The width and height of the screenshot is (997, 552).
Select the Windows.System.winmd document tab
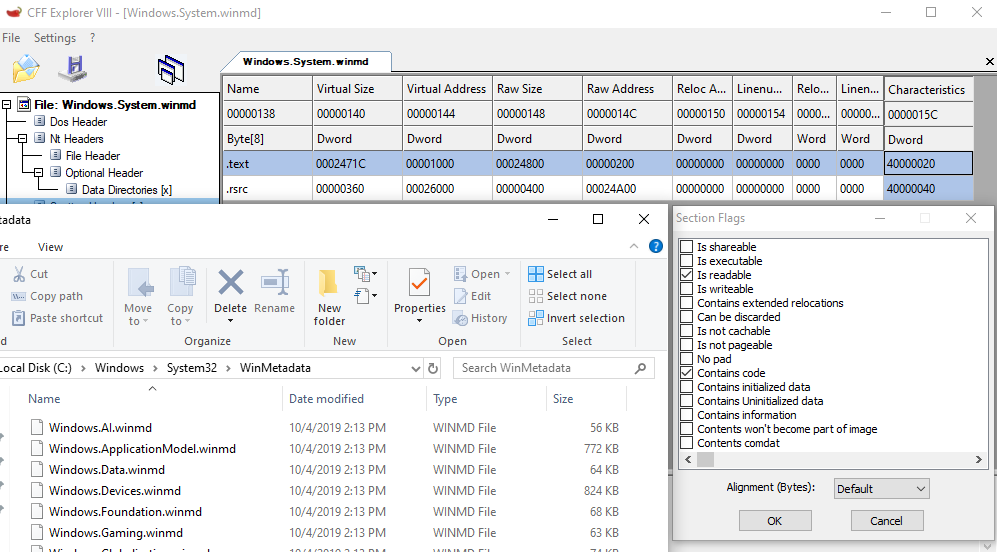pos(305,62)
